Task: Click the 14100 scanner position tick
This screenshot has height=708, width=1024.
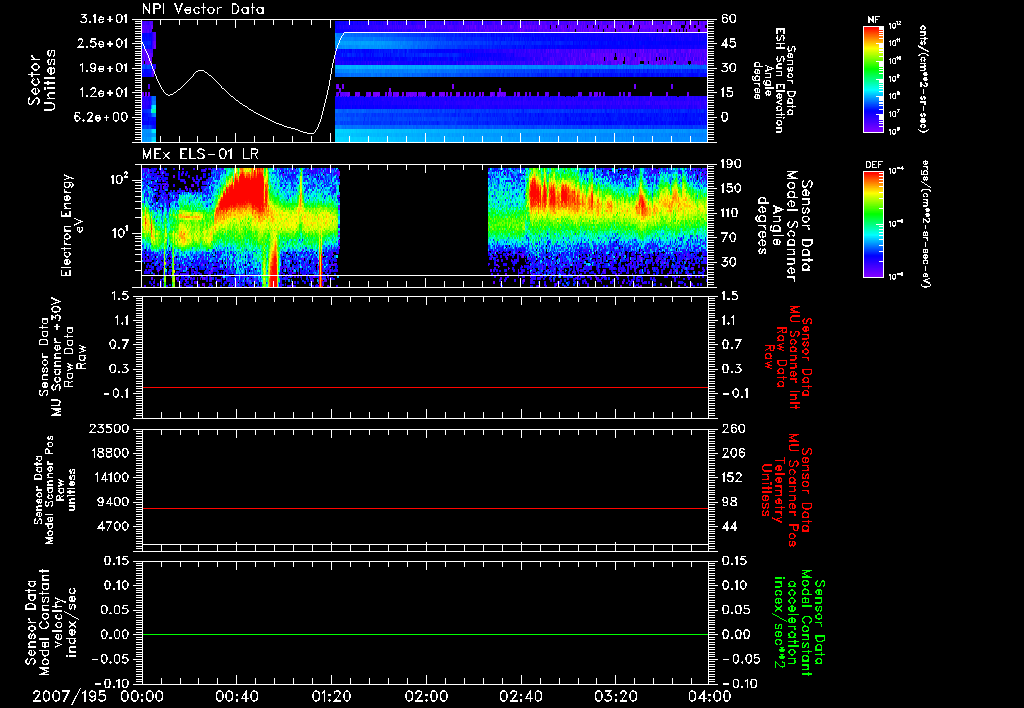Action: (110, 477)
